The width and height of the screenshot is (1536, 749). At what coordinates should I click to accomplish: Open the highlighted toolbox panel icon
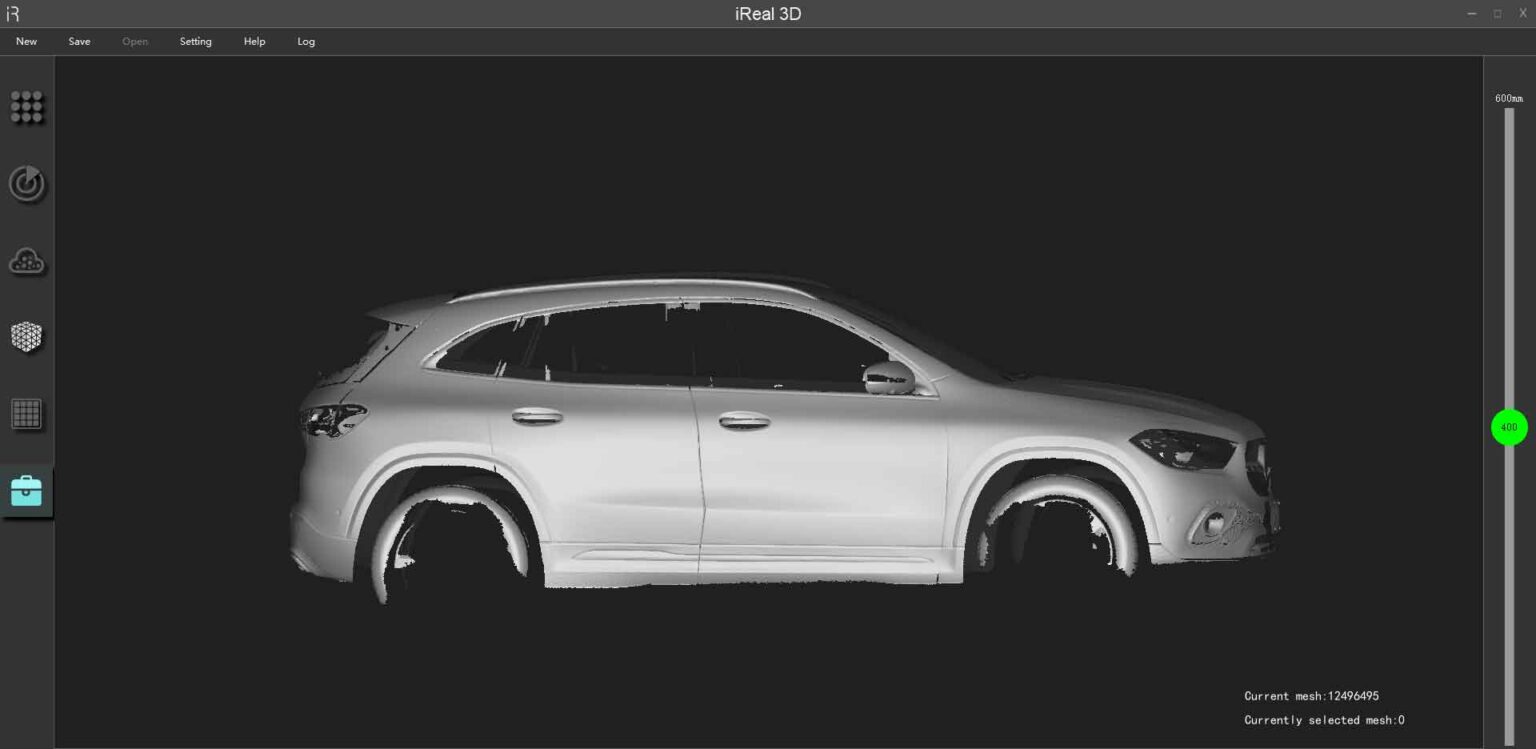(x=27, y=490)
